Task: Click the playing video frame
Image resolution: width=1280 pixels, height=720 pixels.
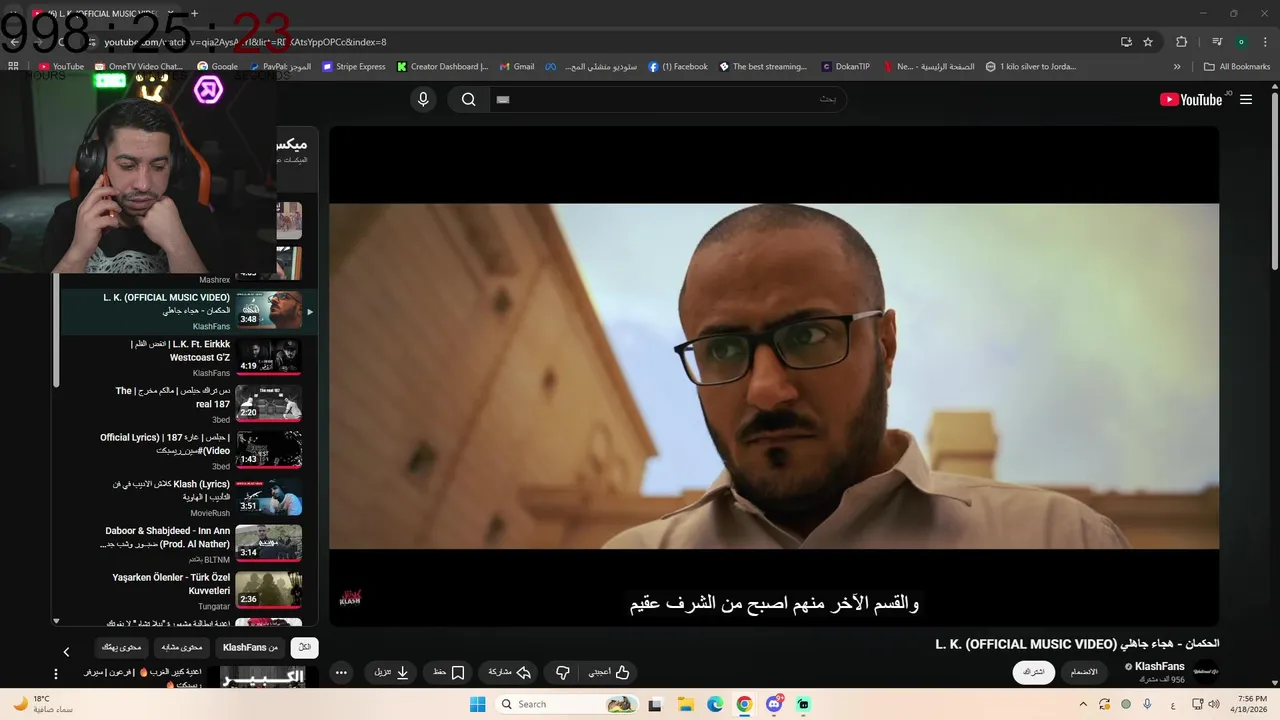Action: pos(774,376)
